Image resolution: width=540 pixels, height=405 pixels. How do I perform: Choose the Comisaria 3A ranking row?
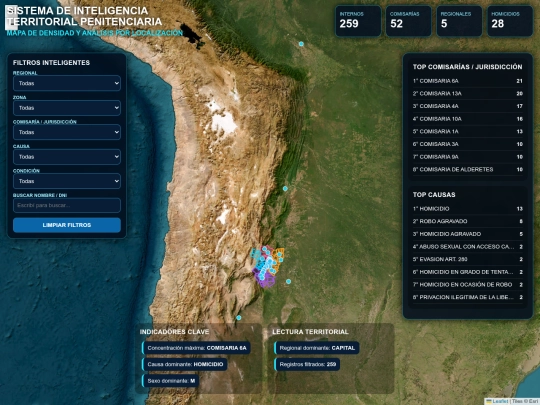[x=467, y=144]
